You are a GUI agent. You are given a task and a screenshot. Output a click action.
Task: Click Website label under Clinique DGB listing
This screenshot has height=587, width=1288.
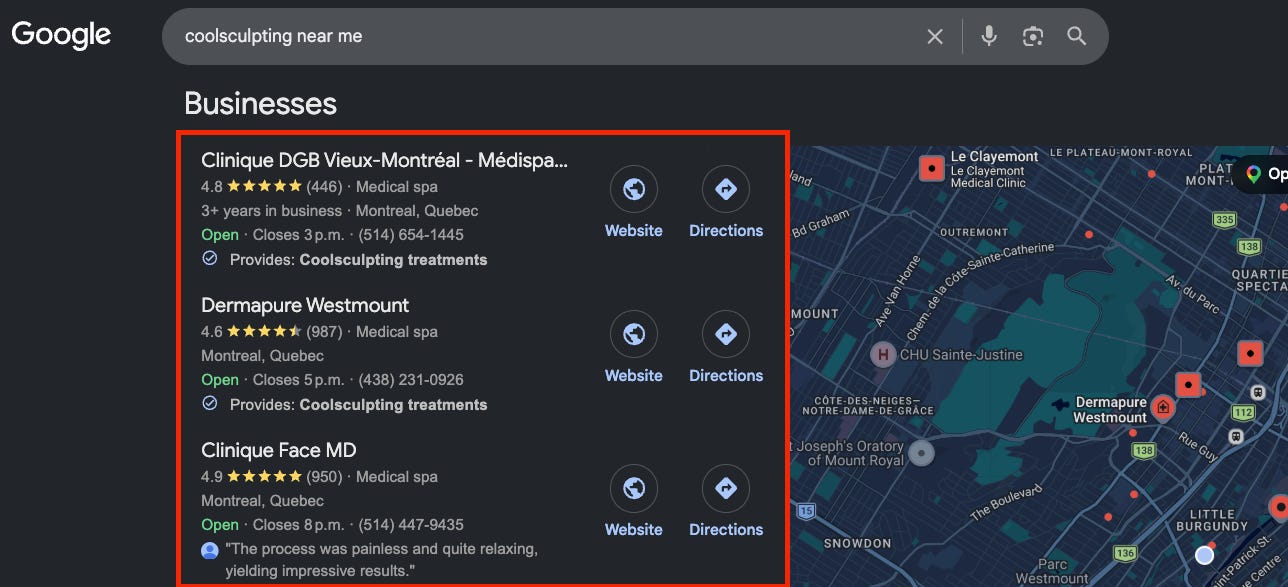pyautogui.click(x=634, y=230)
